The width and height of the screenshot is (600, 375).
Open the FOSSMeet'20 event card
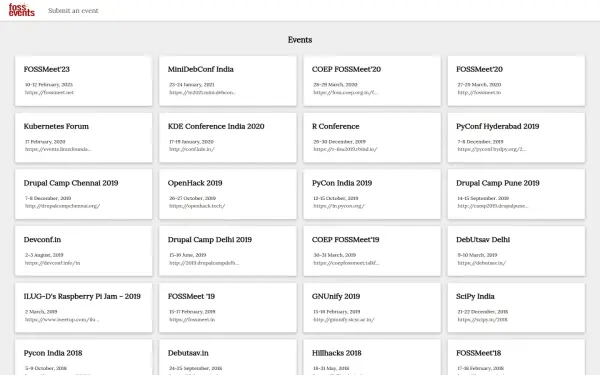coord(516,81)
